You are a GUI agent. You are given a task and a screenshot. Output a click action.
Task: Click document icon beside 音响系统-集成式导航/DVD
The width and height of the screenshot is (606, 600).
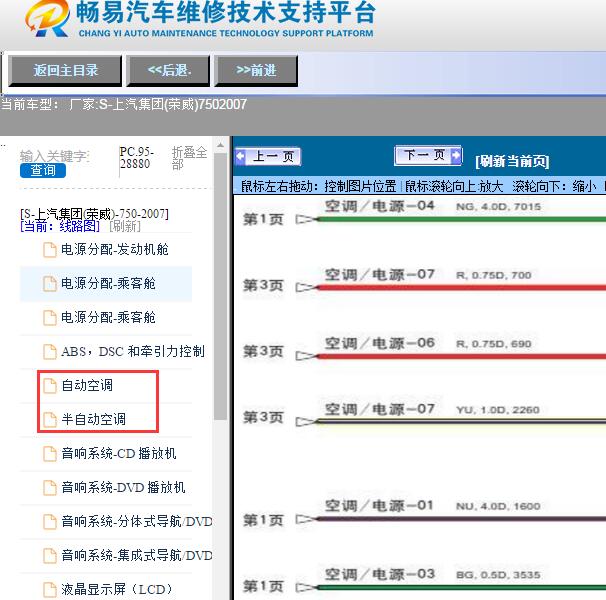click(49, 556)
